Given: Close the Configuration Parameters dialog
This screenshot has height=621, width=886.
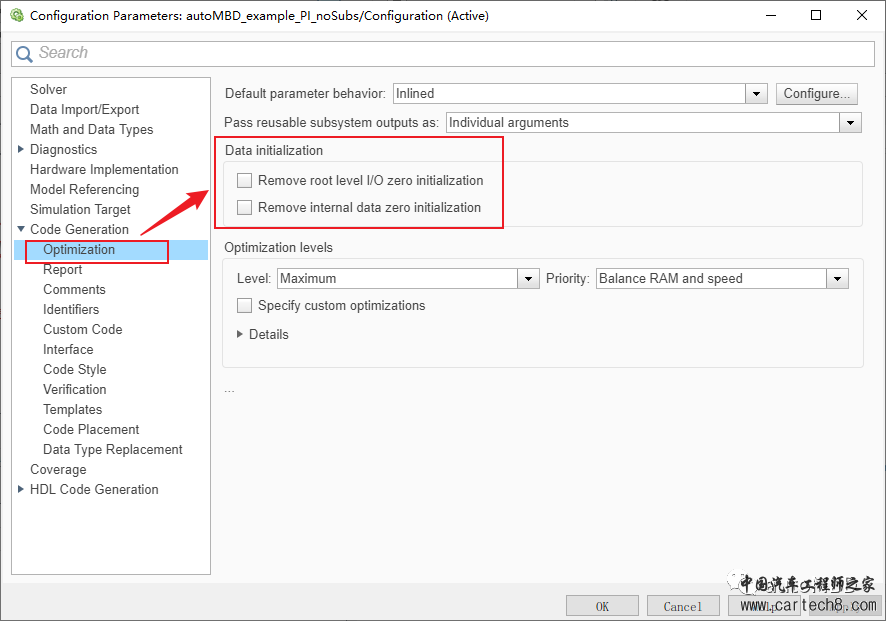Looking at the screenshot, I should tap(862, 15).
